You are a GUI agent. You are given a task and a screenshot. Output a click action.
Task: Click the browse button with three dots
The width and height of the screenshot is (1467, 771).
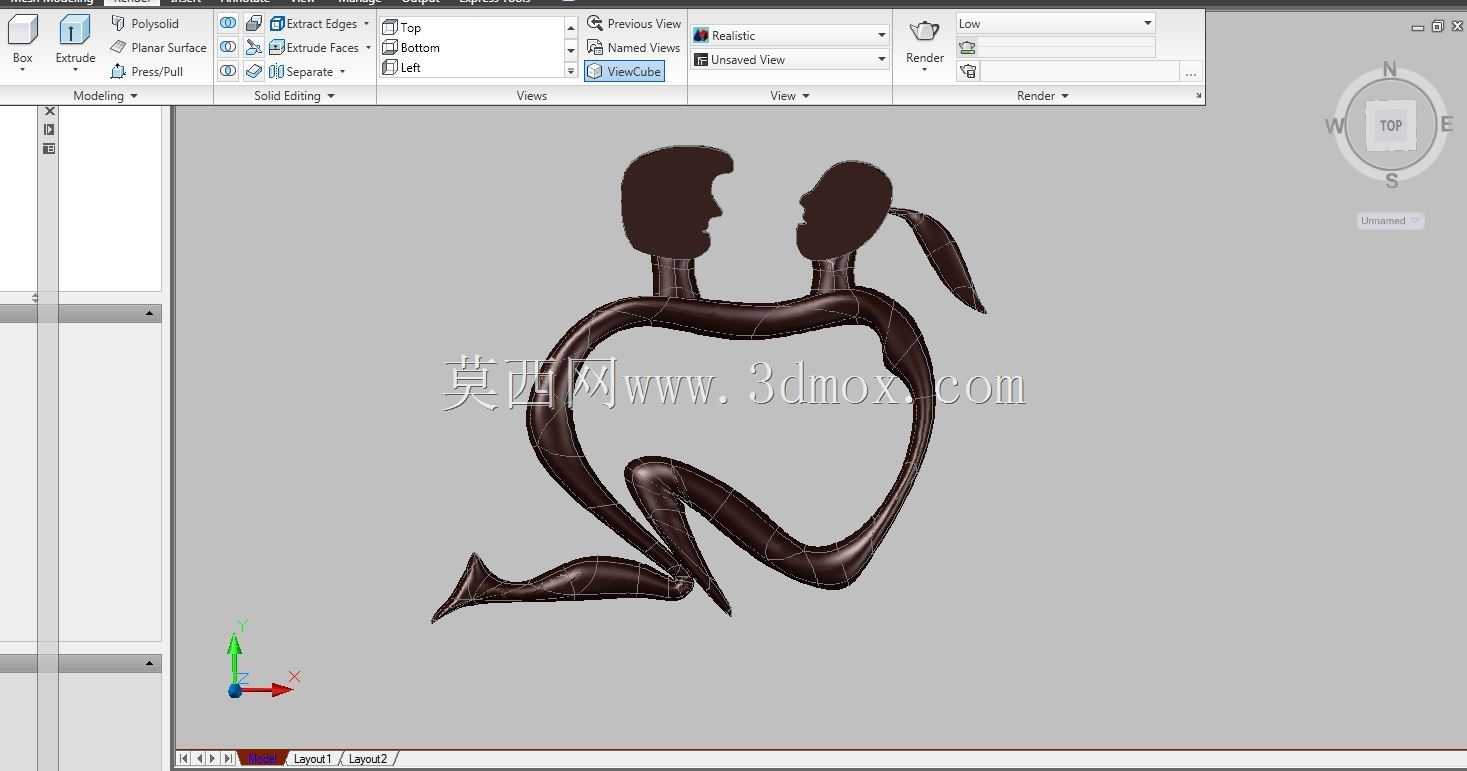pos(1190,71)
